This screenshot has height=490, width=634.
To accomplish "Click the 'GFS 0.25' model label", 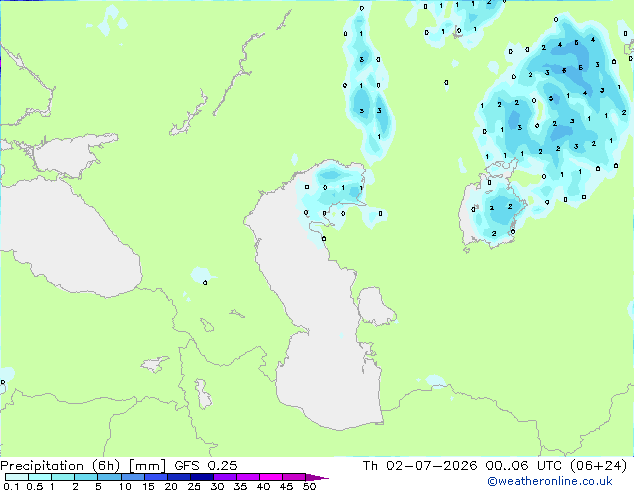I will [x=206, y=466].
